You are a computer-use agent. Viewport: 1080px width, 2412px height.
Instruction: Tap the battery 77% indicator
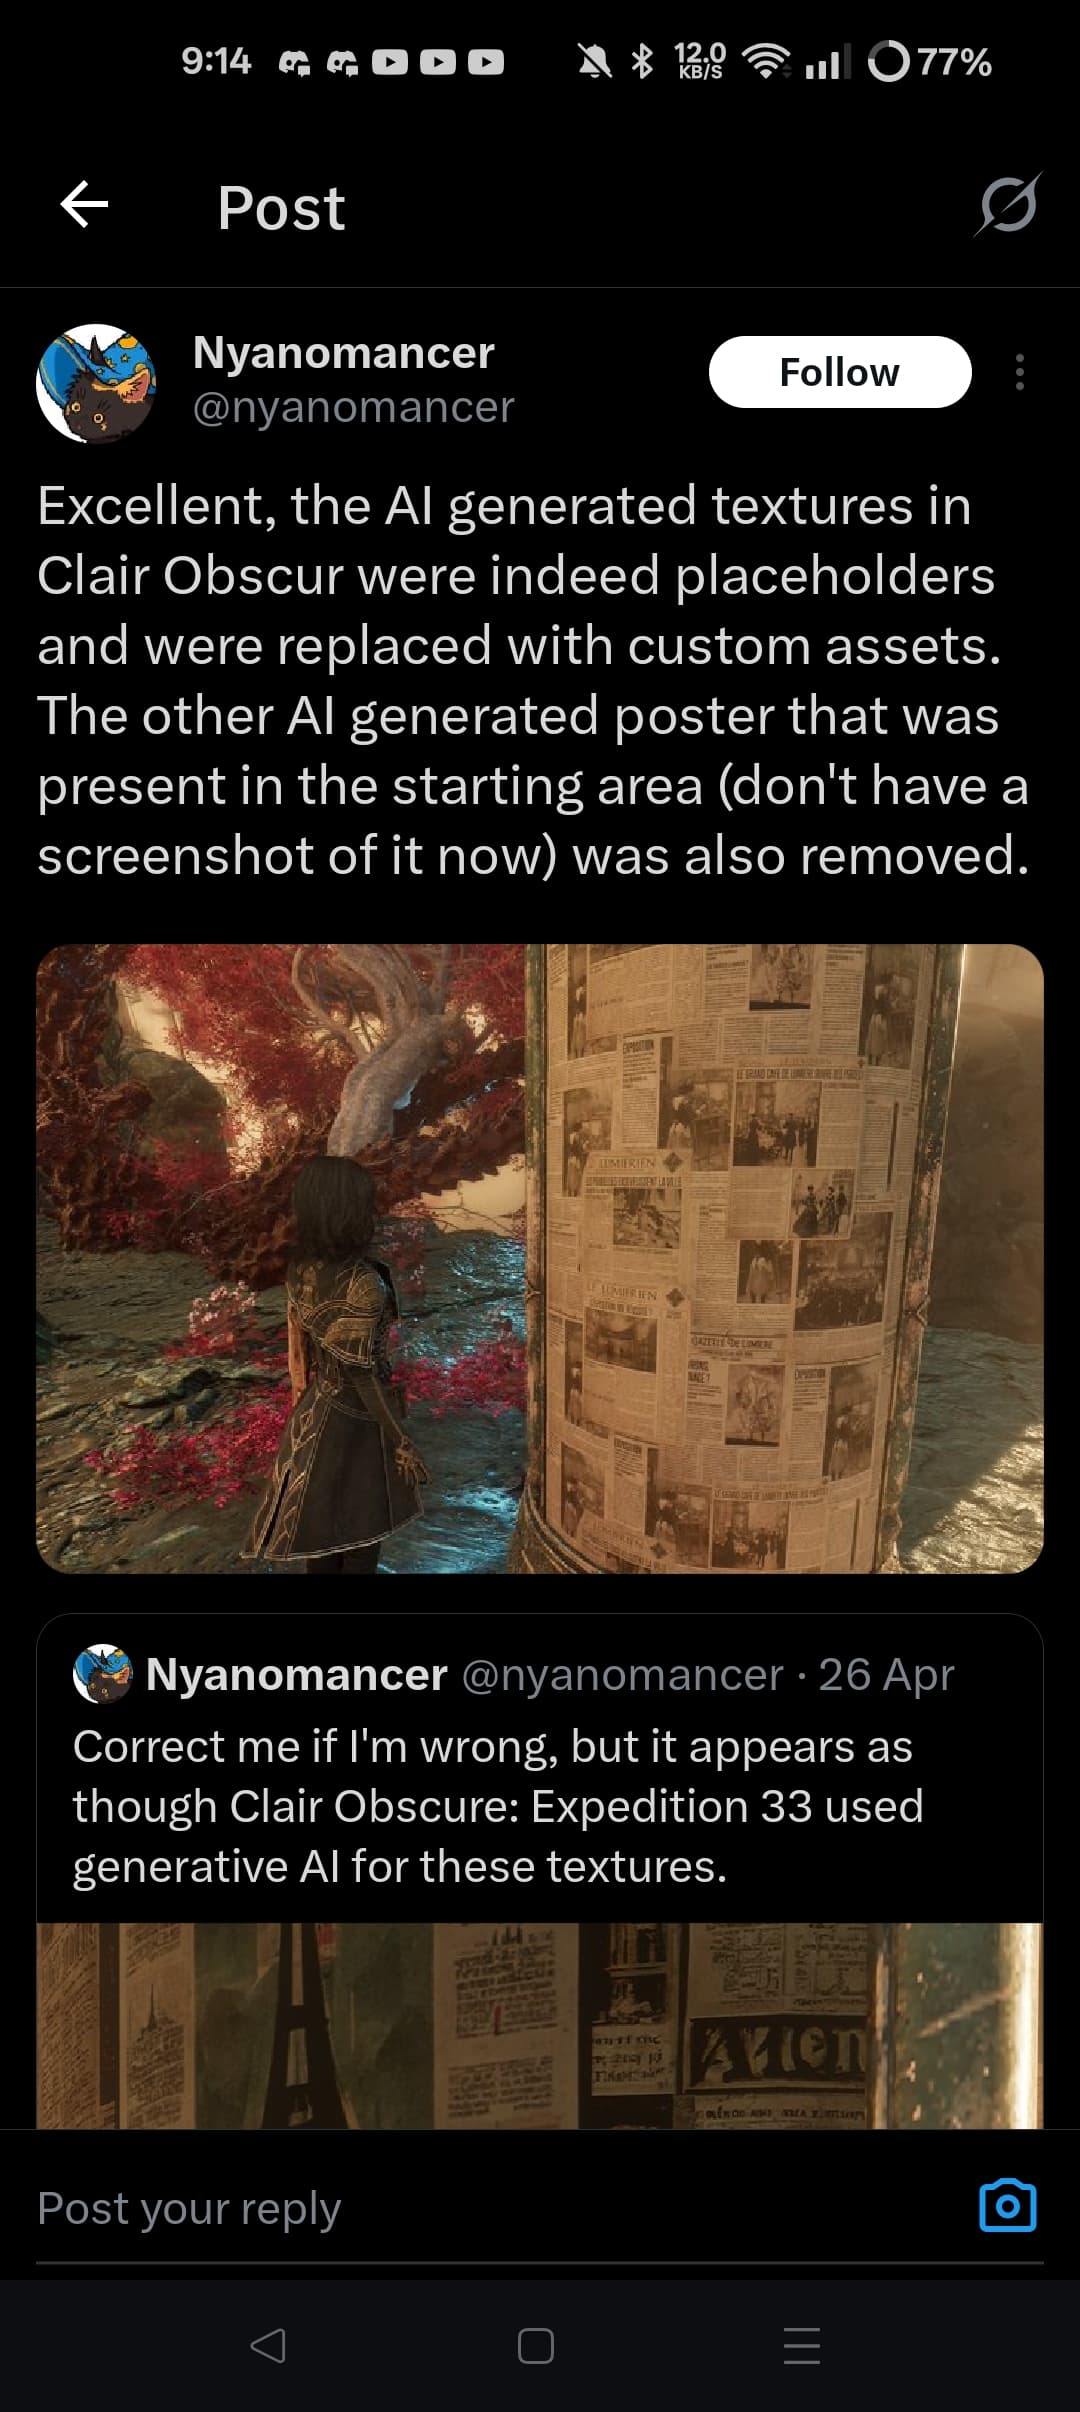pyautogui.click(x=930, y=62)
